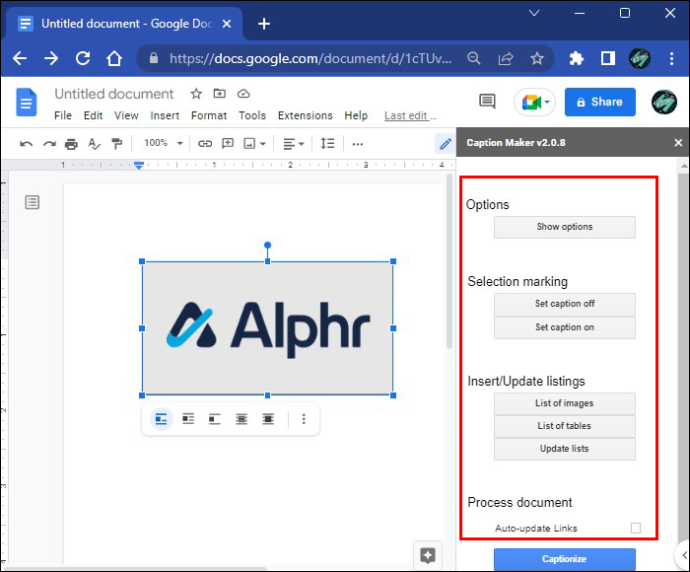Viewport: 690px width, 572px height.
Task: Click the Insert image icon
Action: coord(250,143)
